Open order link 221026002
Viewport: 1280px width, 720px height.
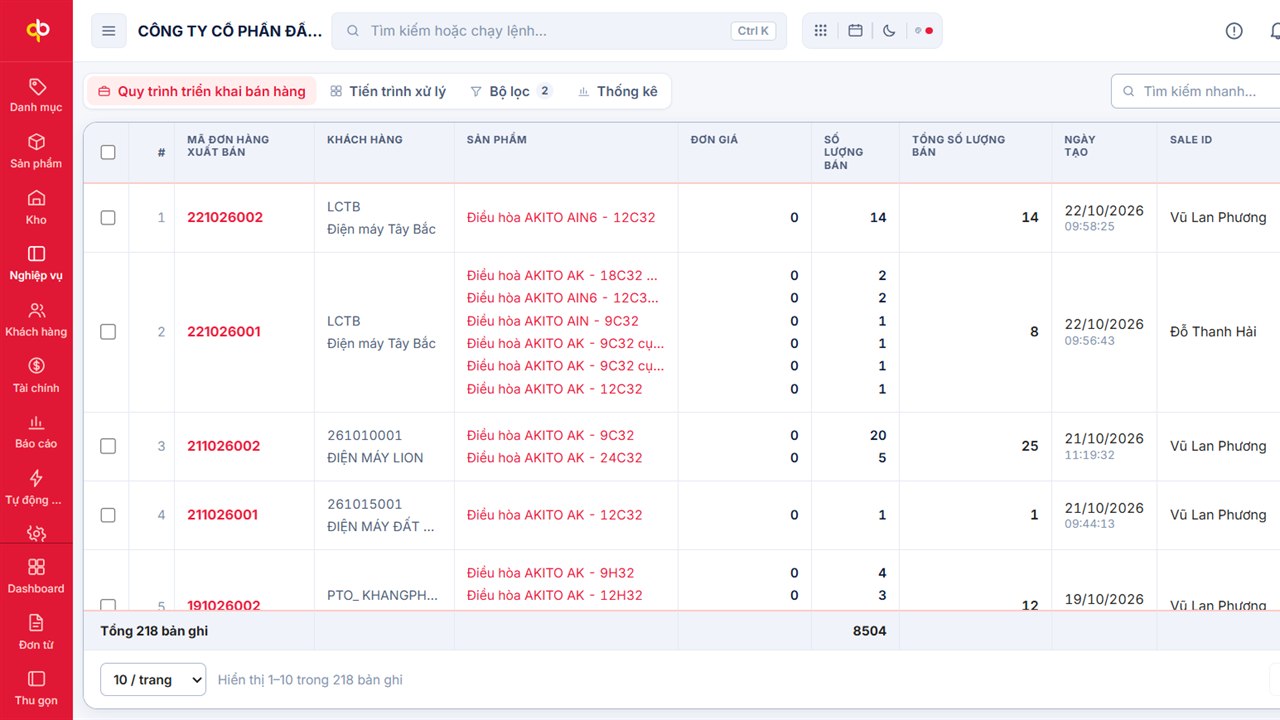pyautogui.click(x=225, y=217)
